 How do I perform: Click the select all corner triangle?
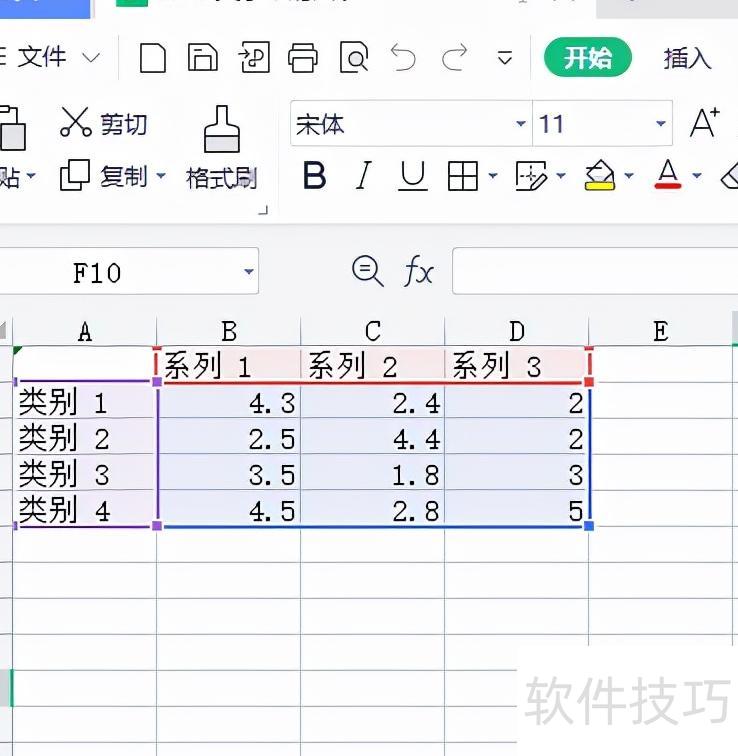coord(5,331)
